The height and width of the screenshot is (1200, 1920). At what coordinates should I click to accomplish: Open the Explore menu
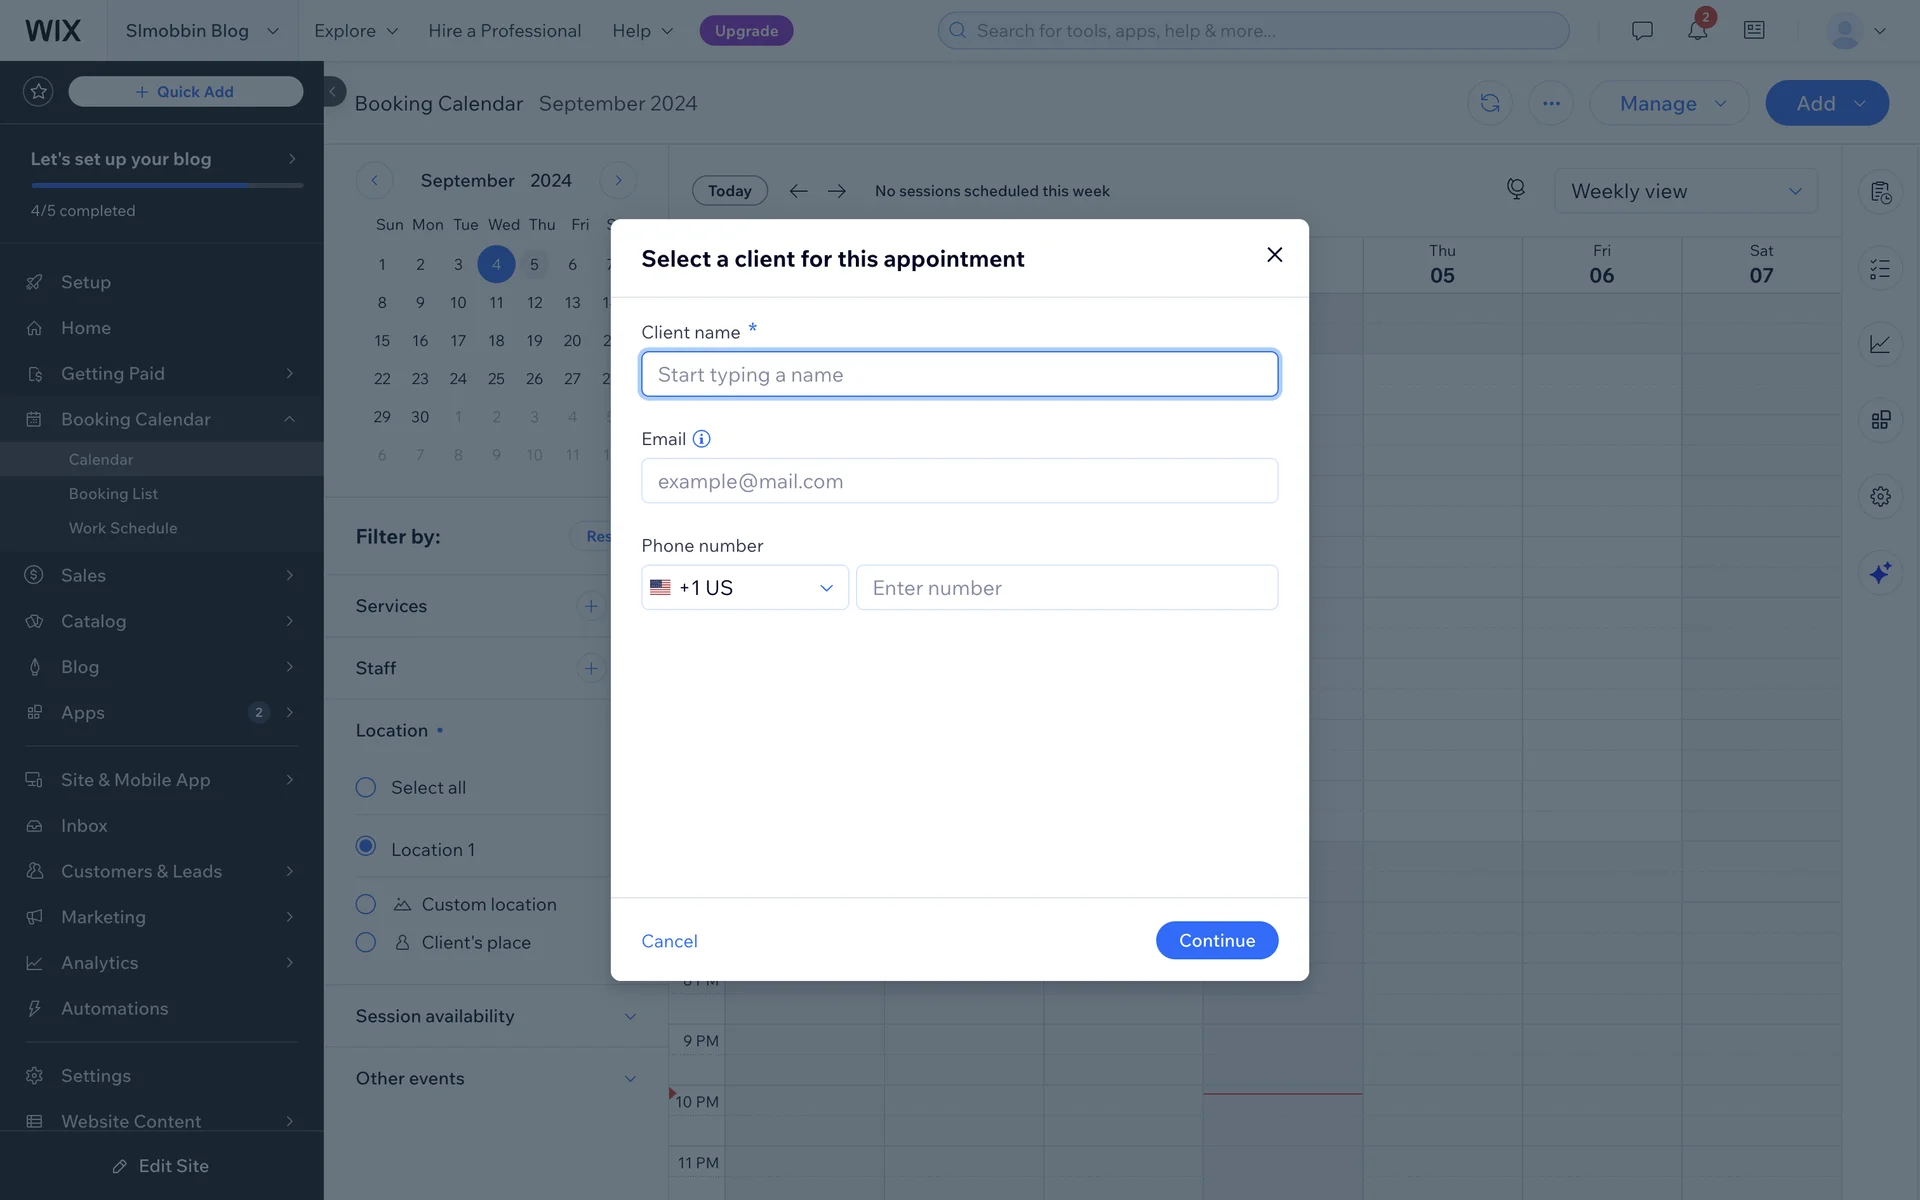356,31
